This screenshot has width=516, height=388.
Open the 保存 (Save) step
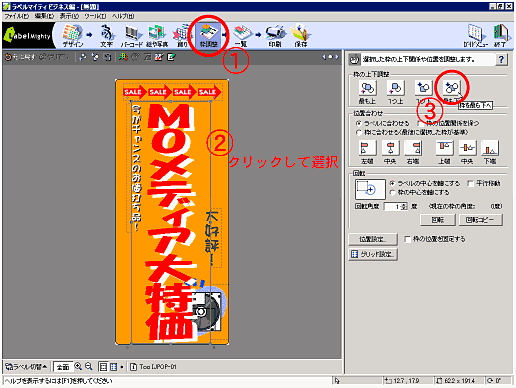click(301, 36)
